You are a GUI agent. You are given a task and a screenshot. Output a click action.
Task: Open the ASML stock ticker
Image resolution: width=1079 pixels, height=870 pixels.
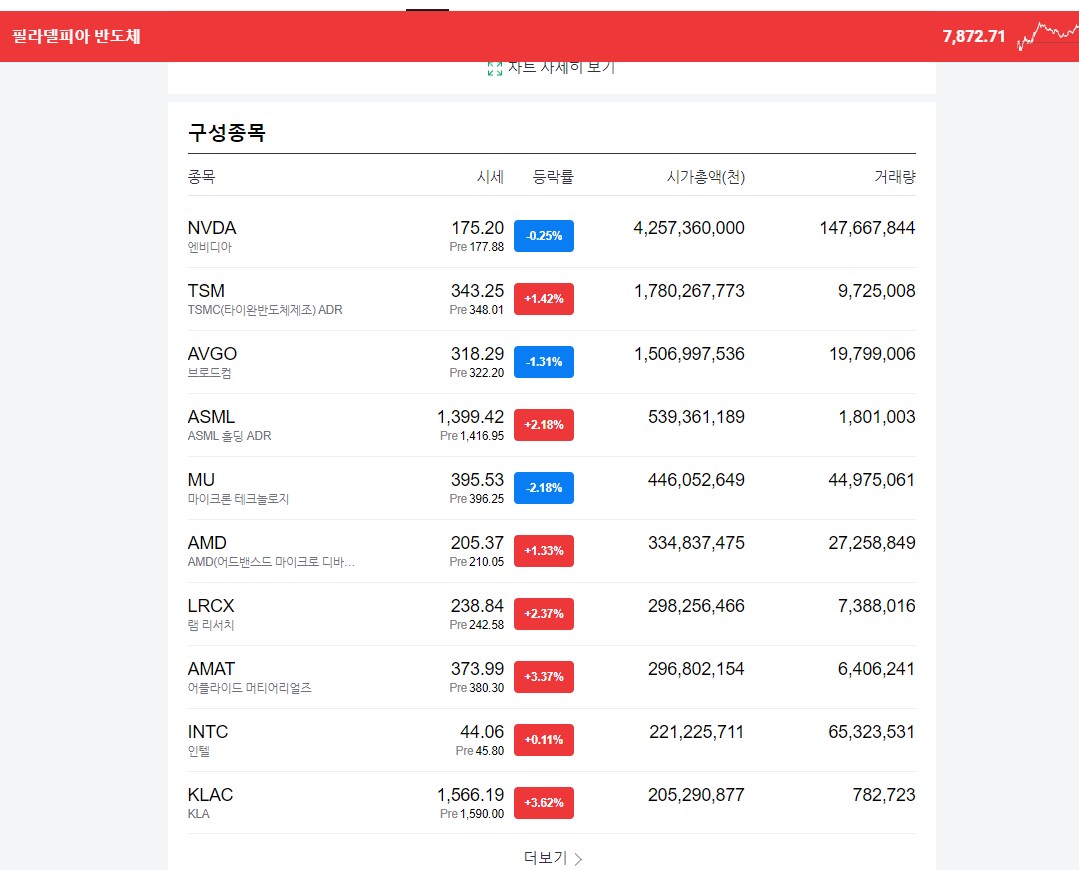click(x=211, y=416)
